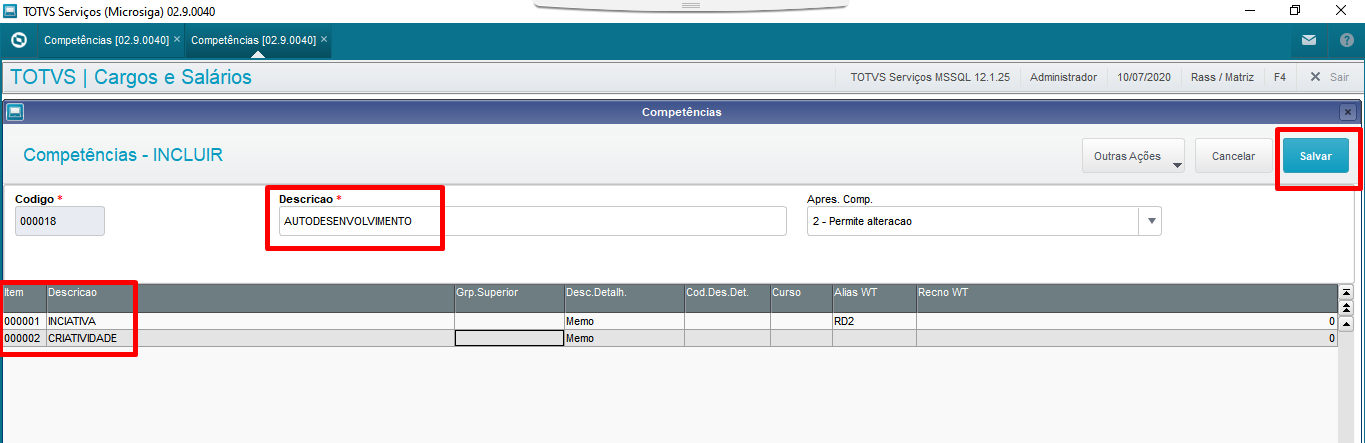Focus the Descricao field AUTODESENVOLVIMENTO

tap(533, 221)
